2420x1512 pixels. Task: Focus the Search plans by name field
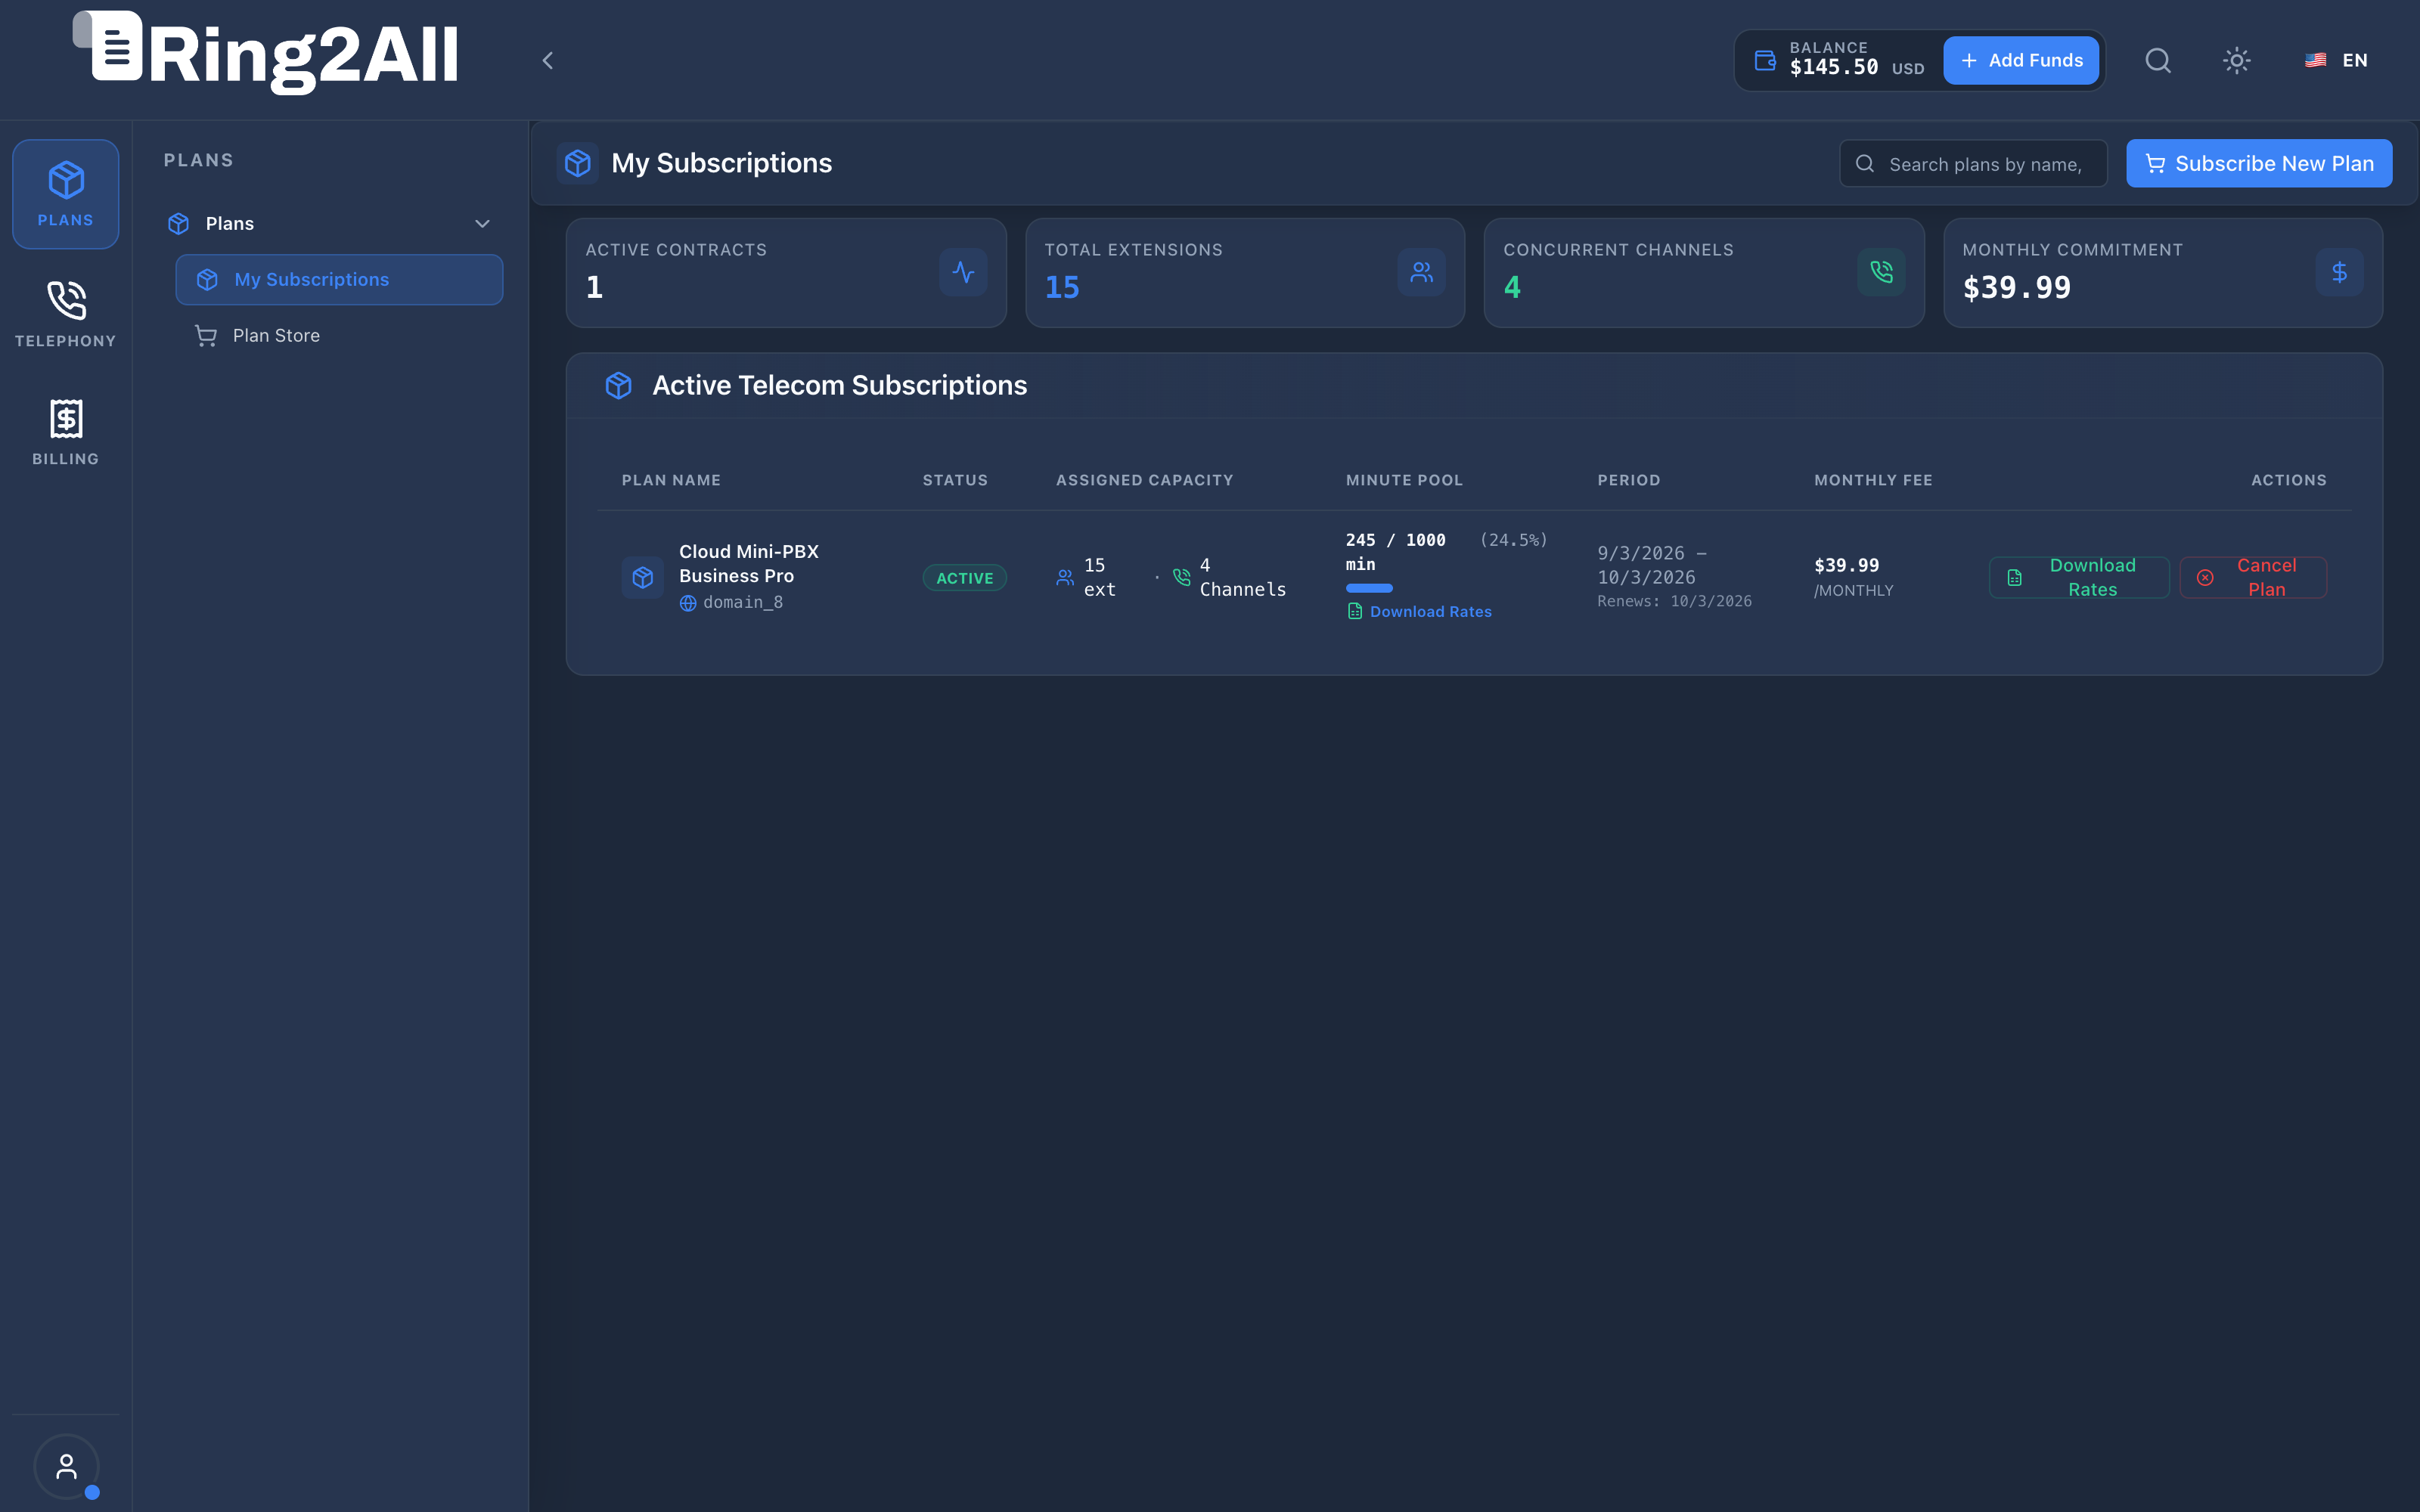click(1972, 163)
